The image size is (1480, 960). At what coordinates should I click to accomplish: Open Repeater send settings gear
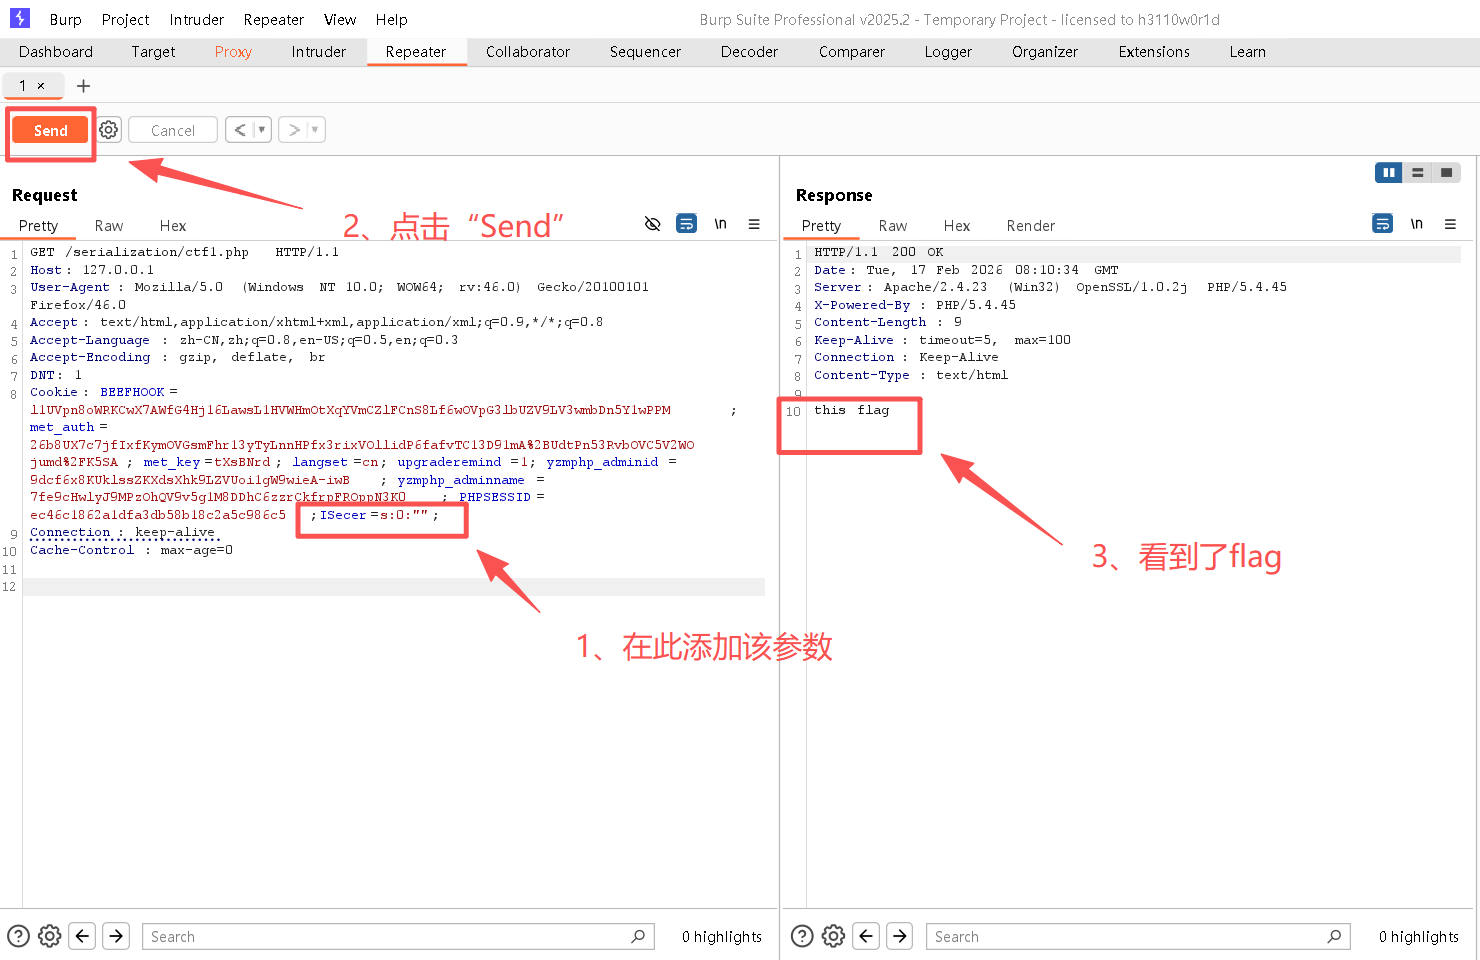109,130
